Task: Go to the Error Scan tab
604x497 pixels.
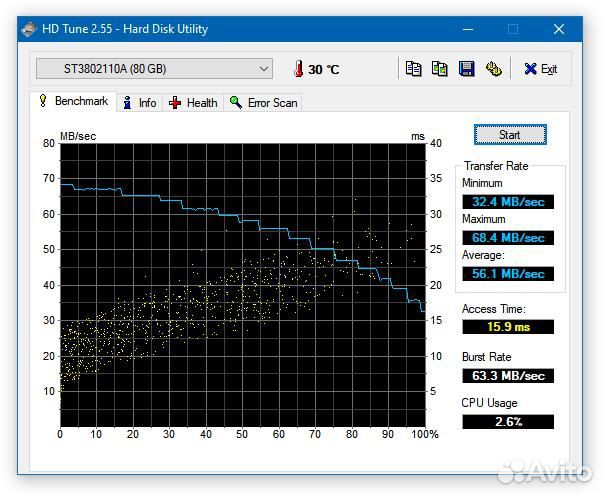Action: (263, 103)
